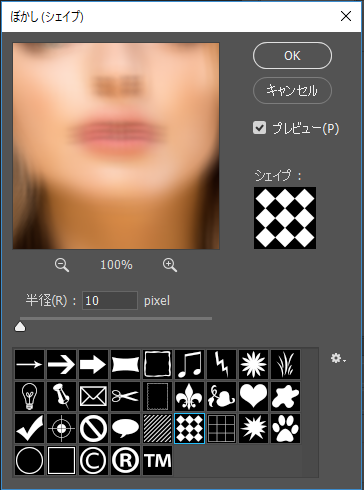Select the medium arrow shape
364x490 pixels.
coord(61,364)
